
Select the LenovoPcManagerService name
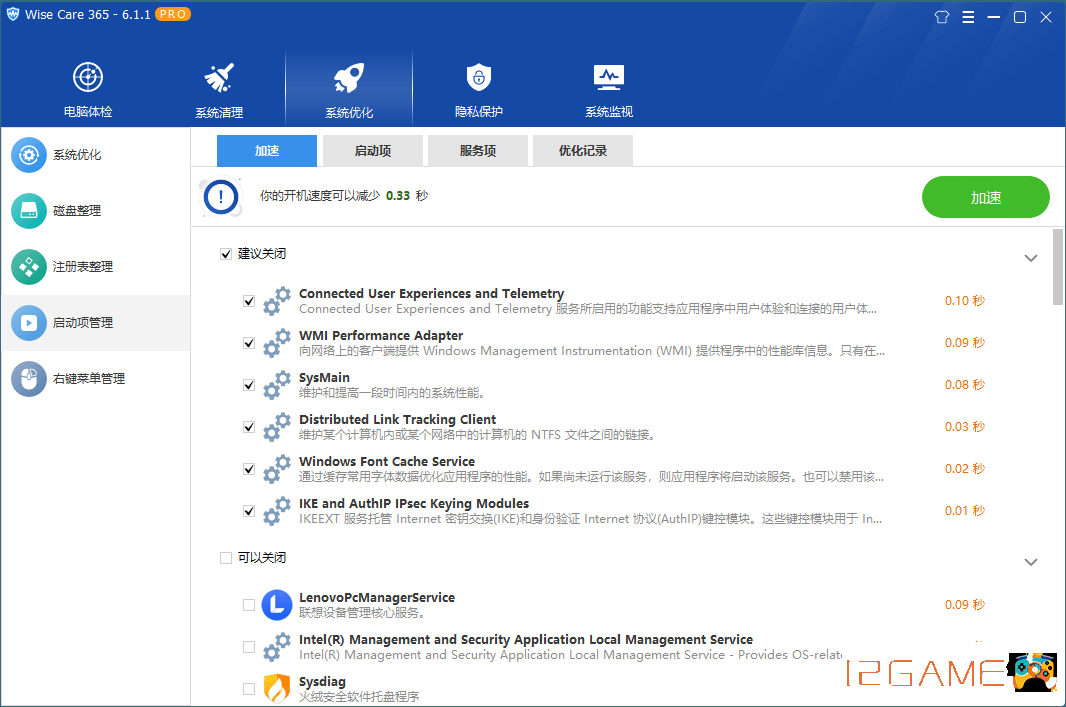(377, 598)
